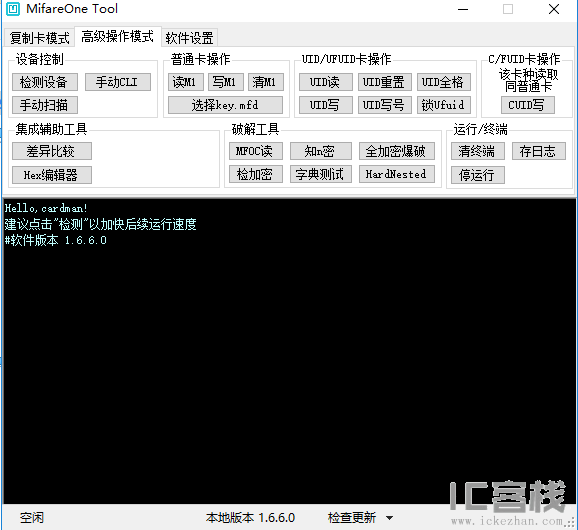Run the 字典测试 tool
The image size is (578, 530).
321,174
